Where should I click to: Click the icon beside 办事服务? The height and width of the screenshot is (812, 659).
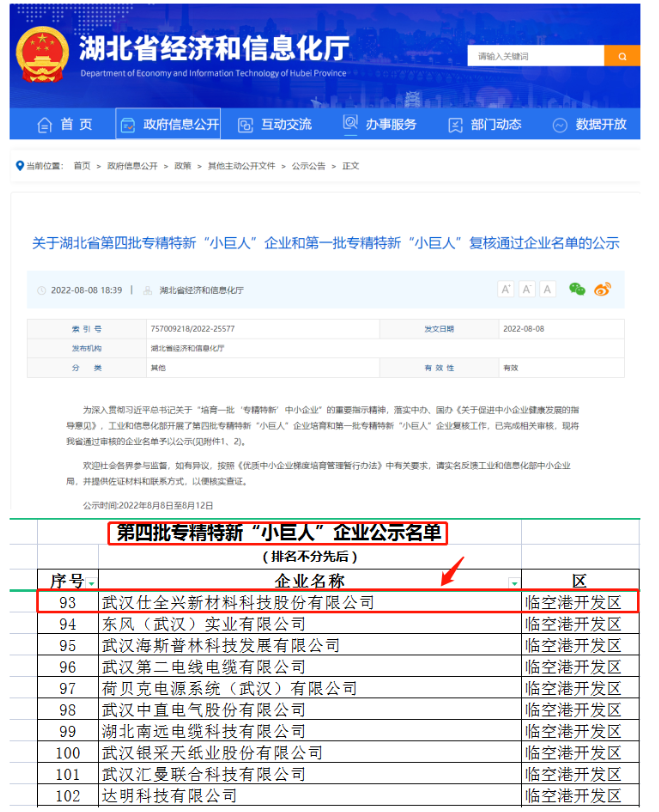(350, 123)
